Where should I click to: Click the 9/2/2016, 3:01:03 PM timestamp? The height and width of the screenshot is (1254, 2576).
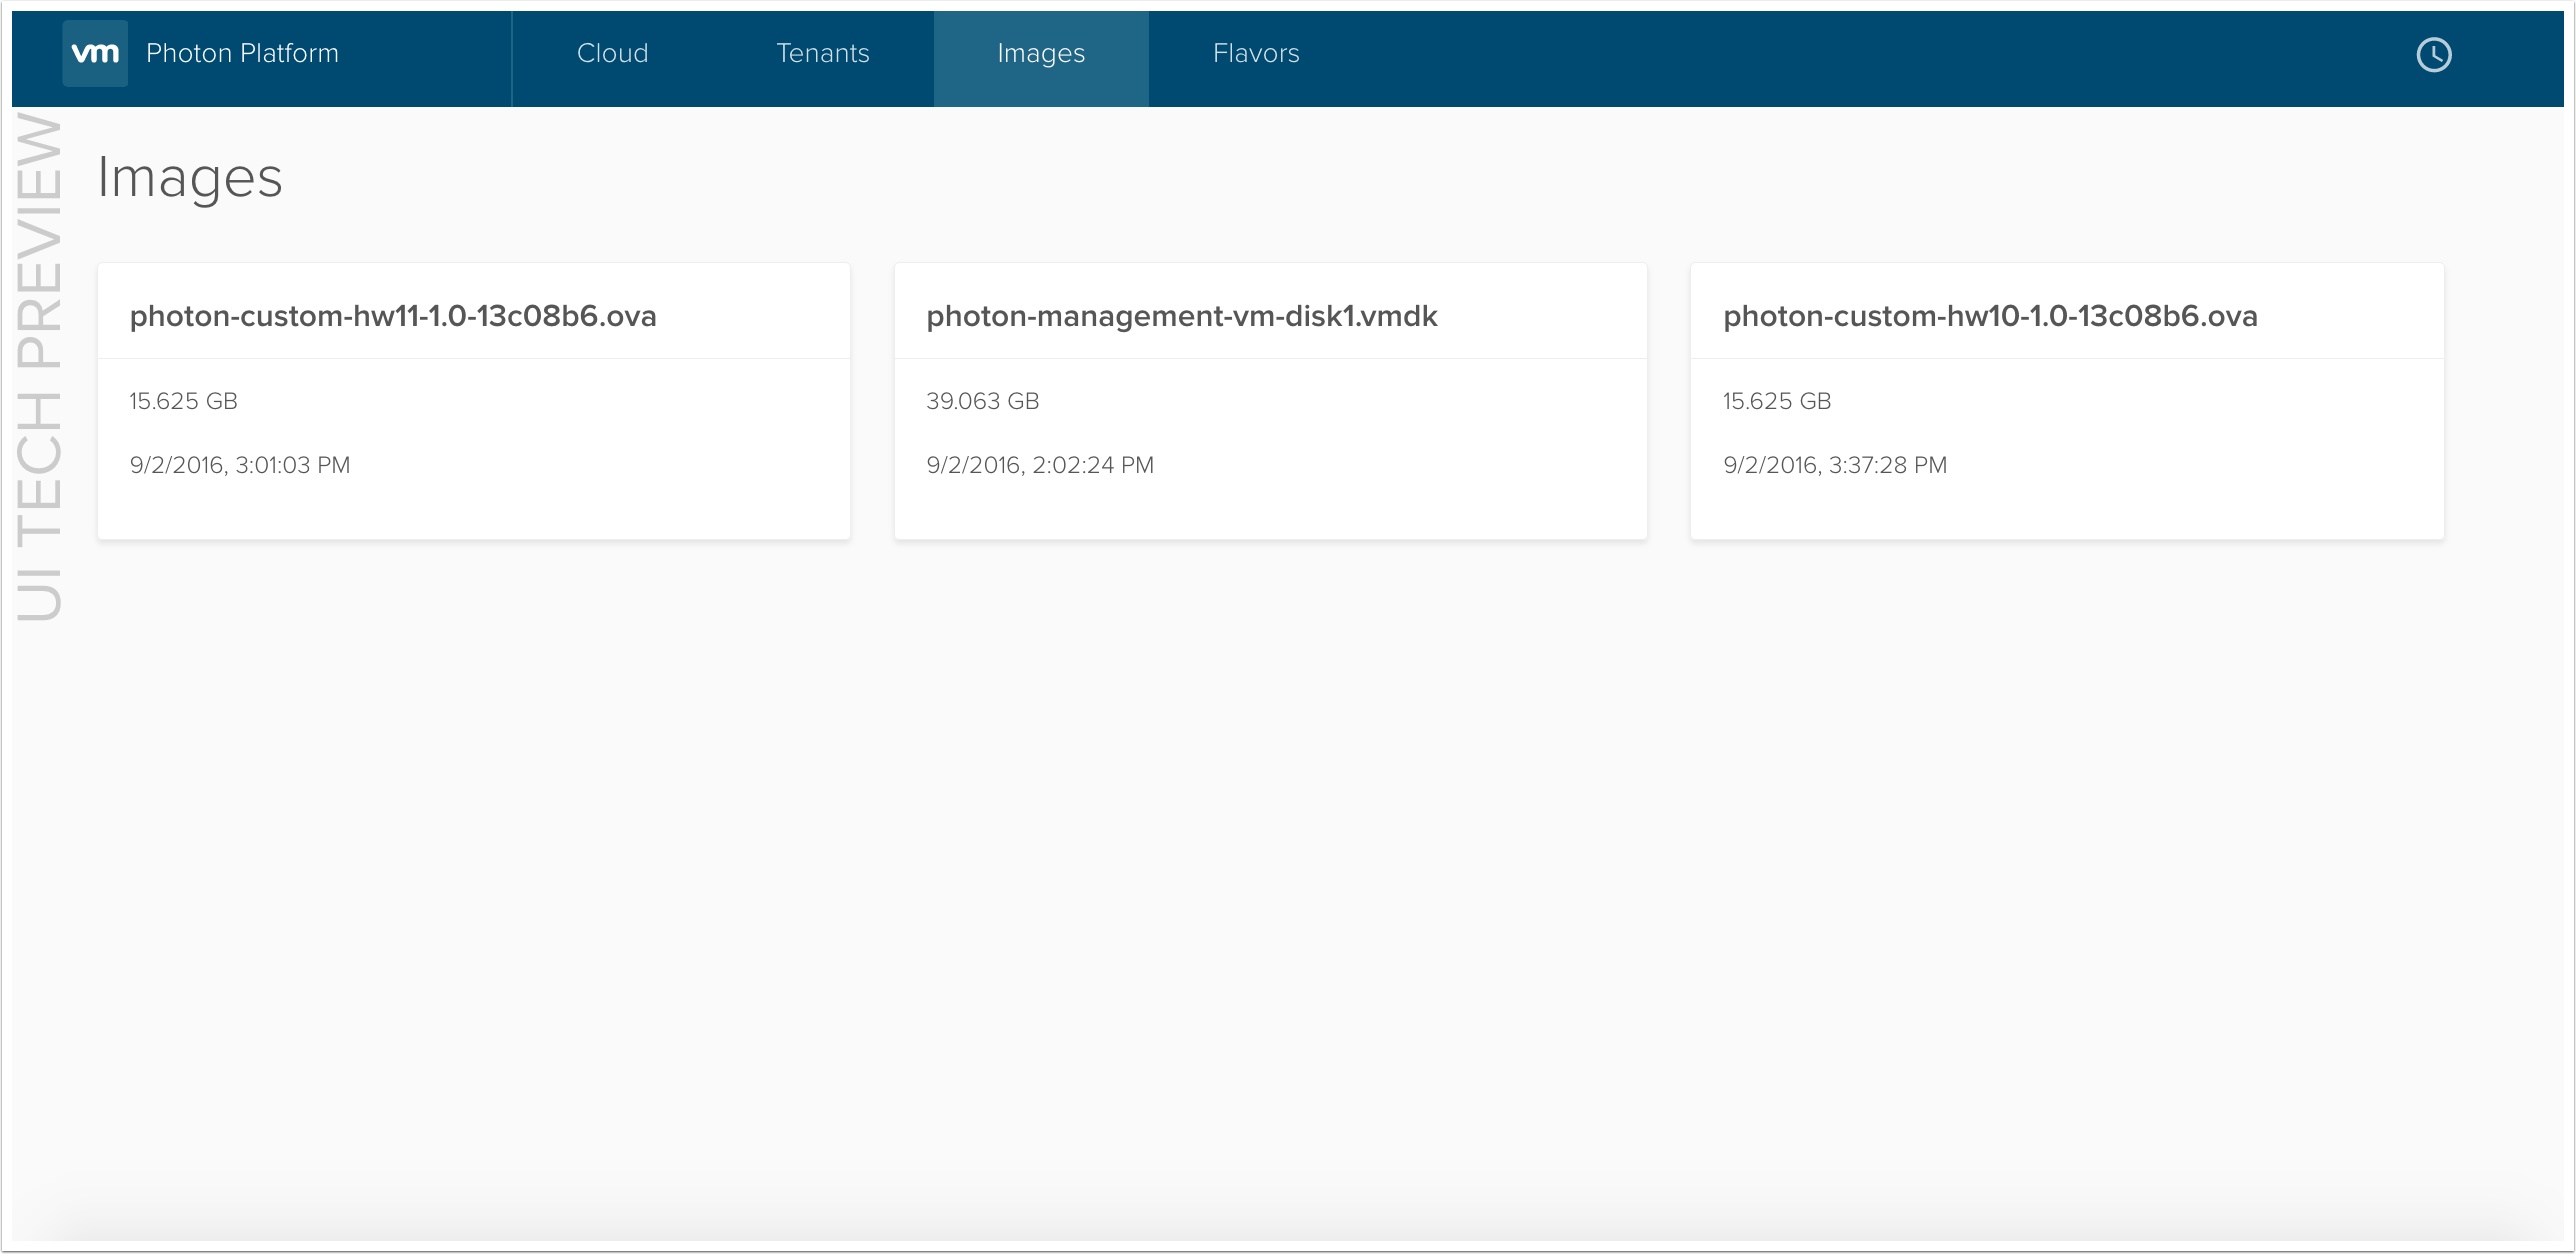240,465
